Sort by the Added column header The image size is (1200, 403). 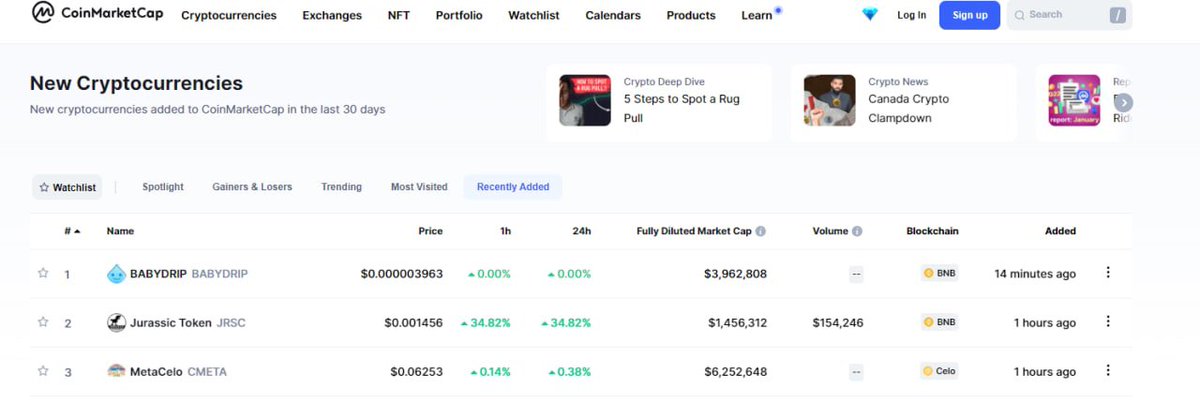[1061, 231]
